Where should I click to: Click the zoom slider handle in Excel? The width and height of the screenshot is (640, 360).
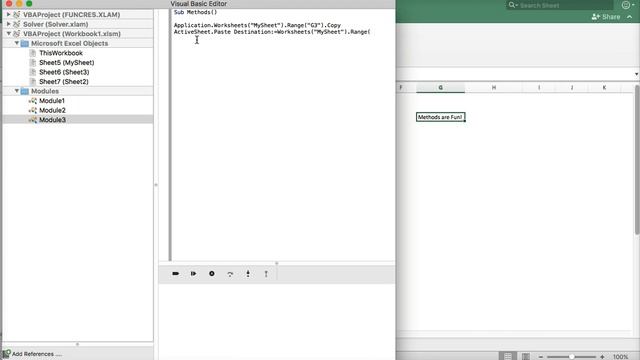coord(572,357)
